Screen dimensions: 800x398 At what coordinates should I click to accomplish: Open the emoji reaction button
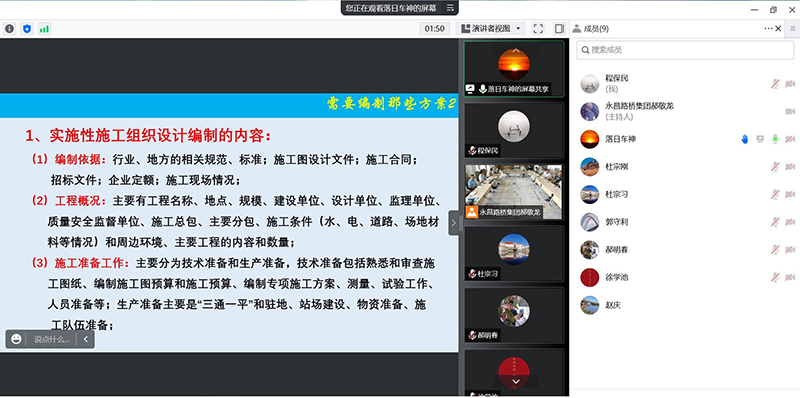click(x=16, y=339)
